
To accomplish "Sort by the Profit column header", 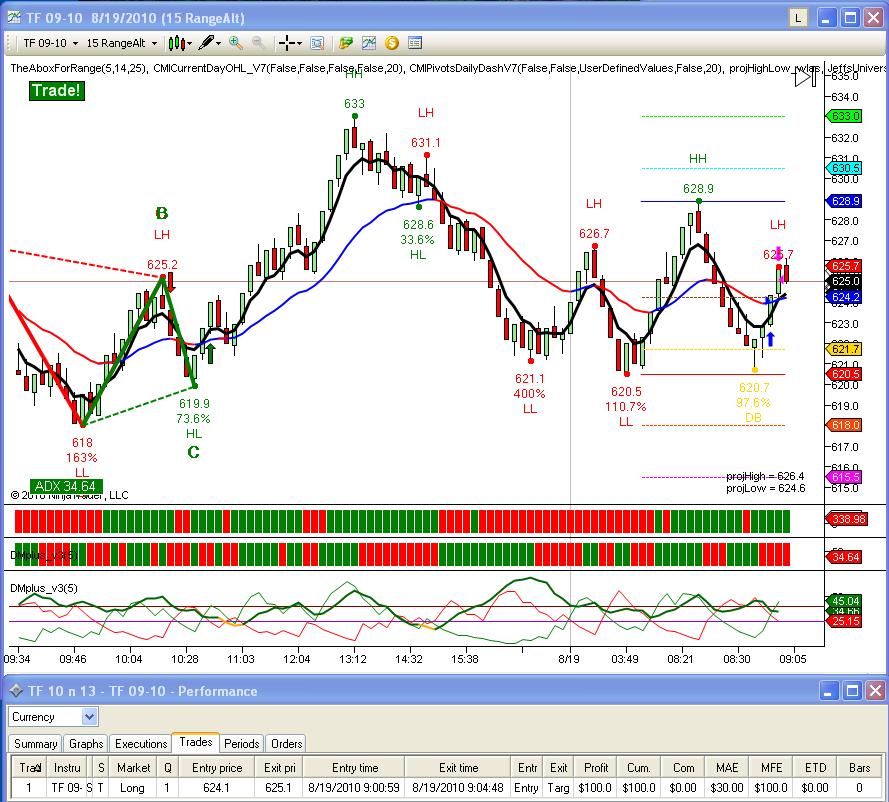I will point(595,767).
